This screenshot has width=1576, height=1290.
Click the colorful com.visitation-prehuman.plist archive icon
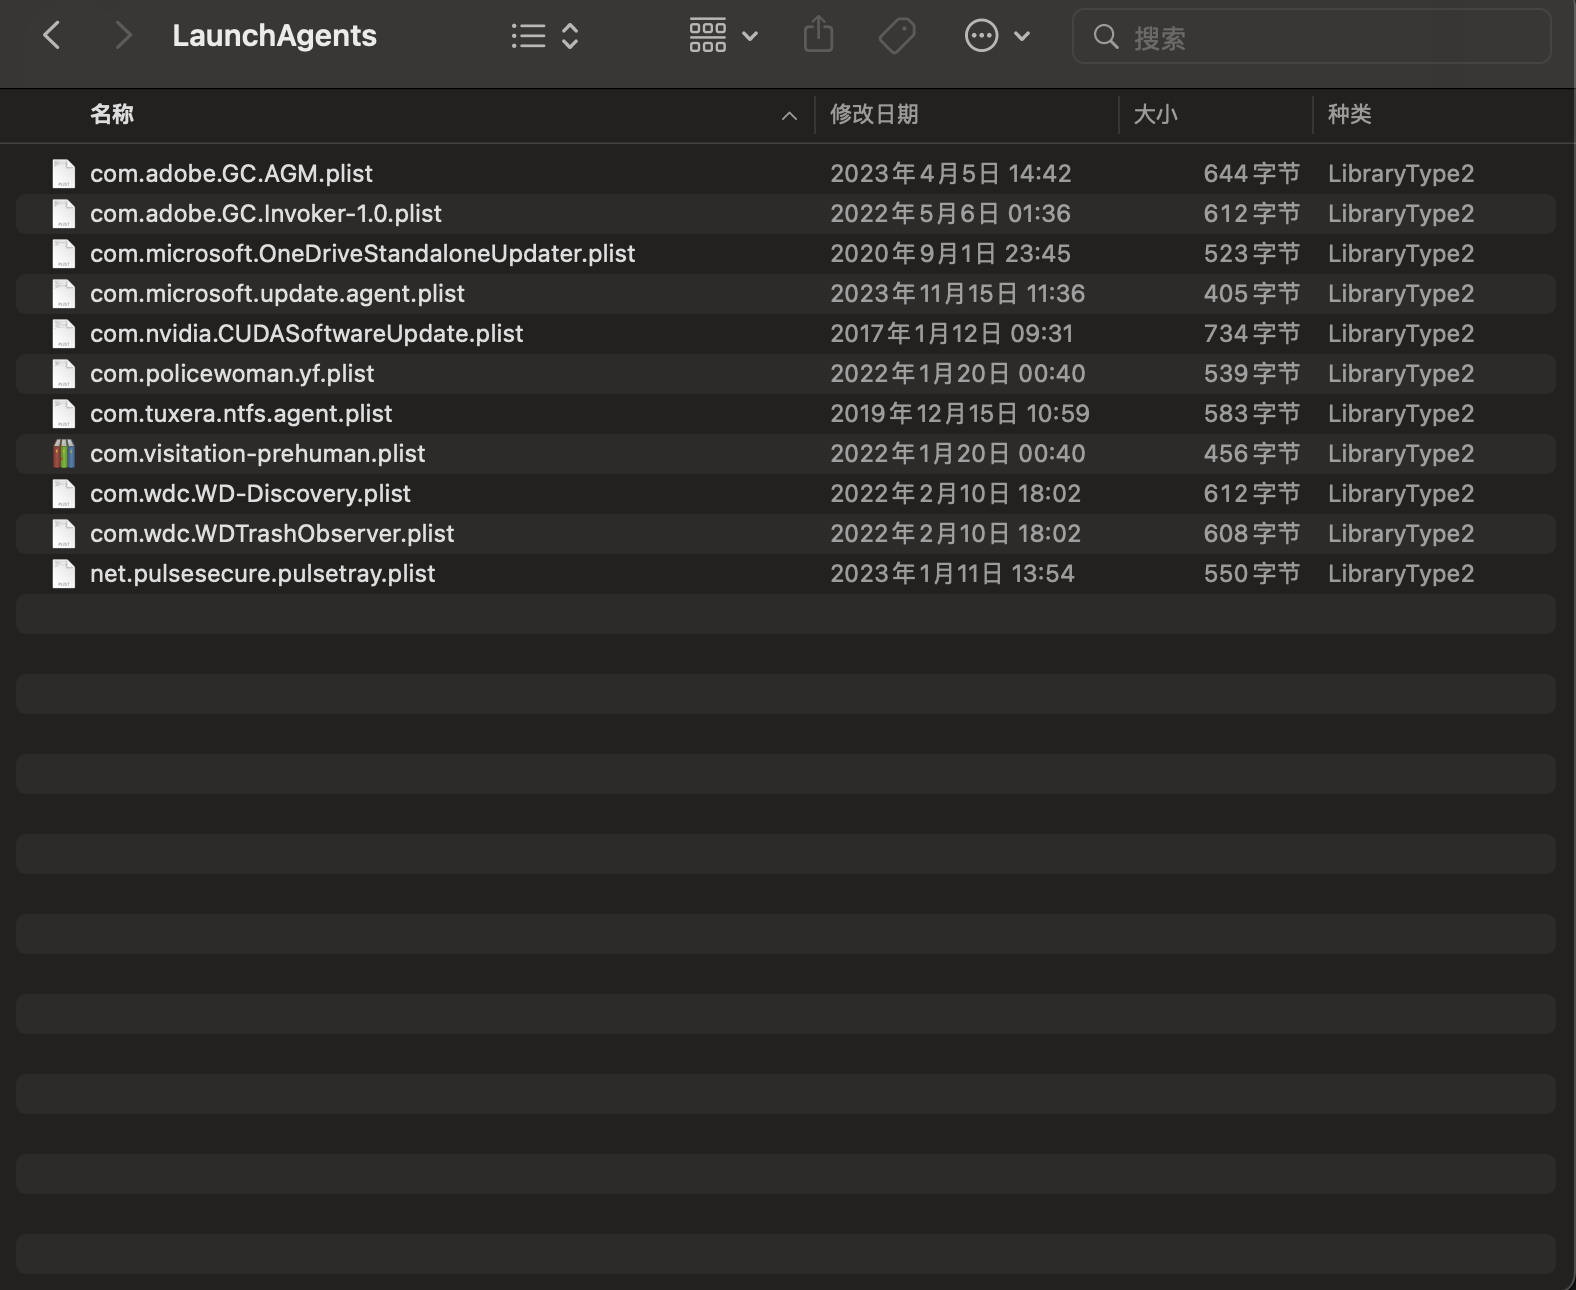64,454
